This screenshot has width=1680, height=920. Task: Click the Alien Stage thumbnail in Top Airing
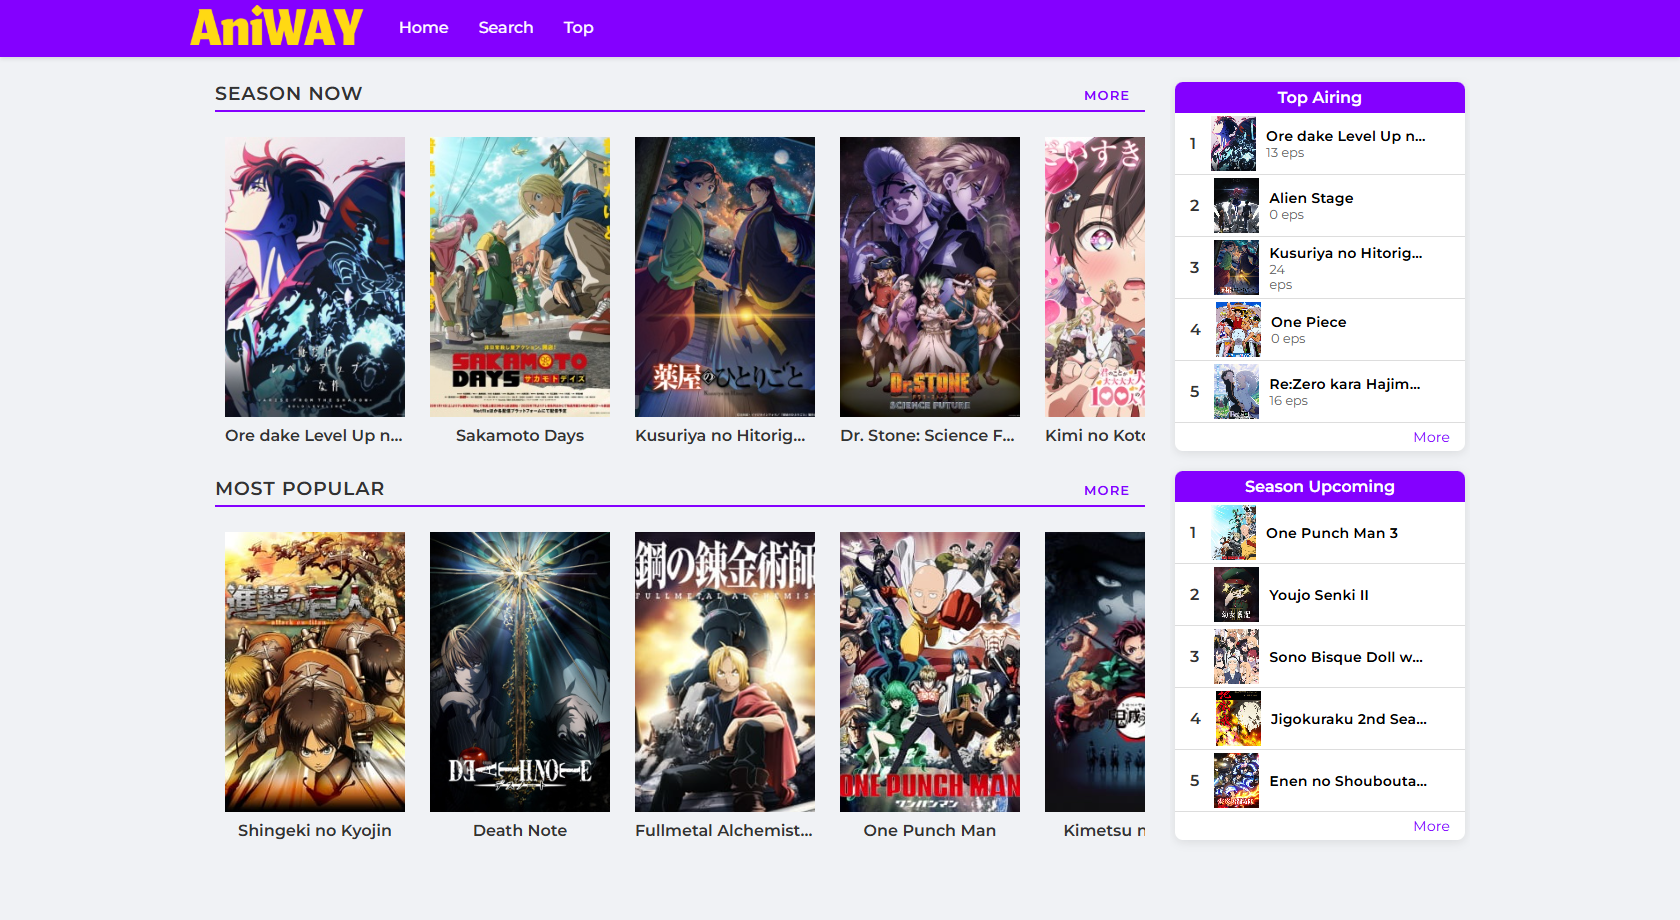pyautogui.click(x=1236, y=206)
